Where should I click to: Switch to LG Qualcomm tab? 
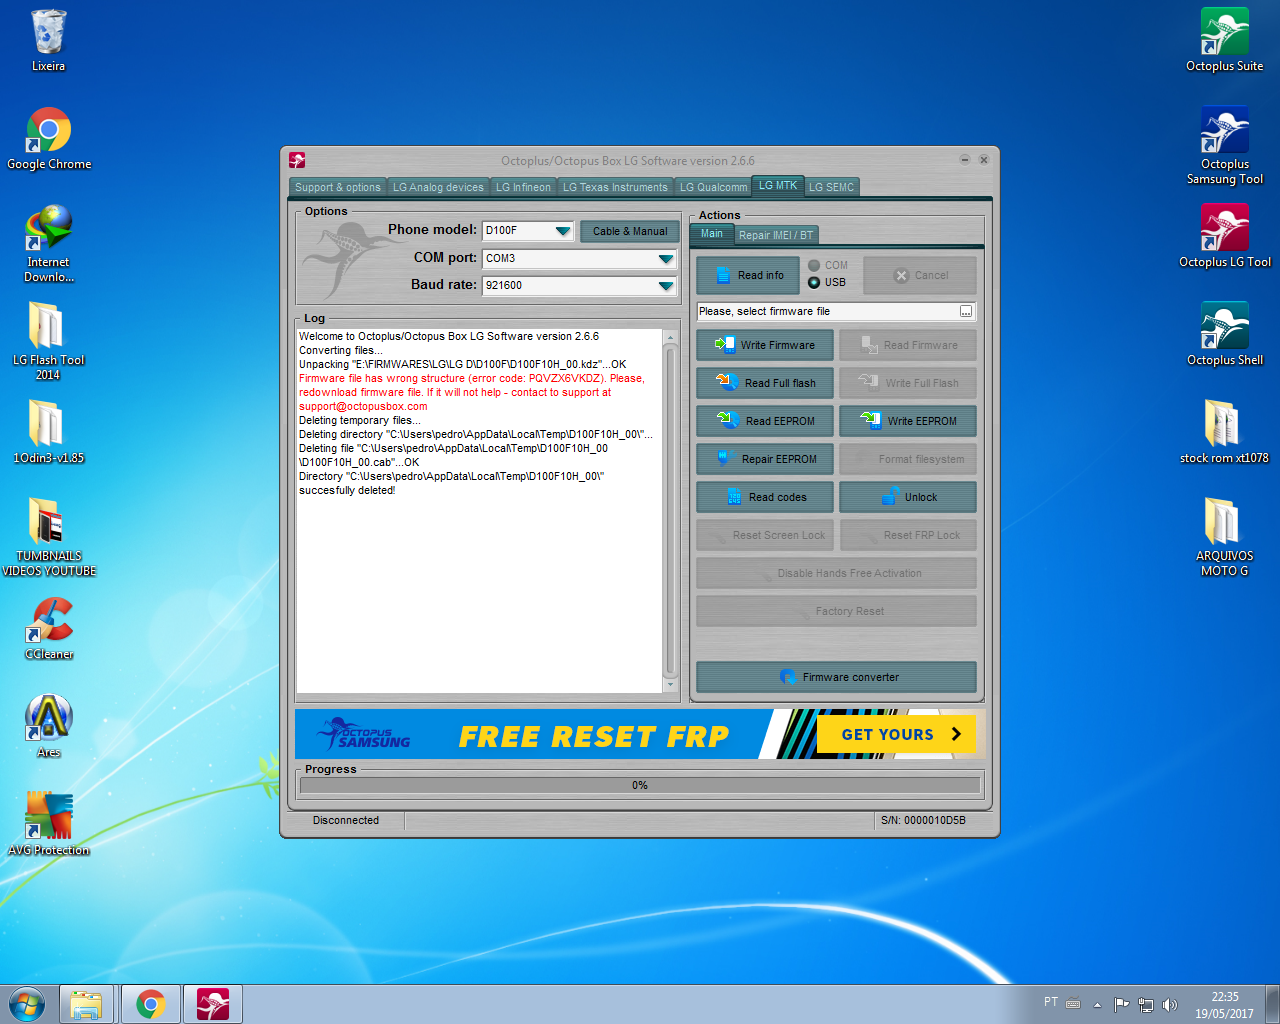(x=713, y=187)
